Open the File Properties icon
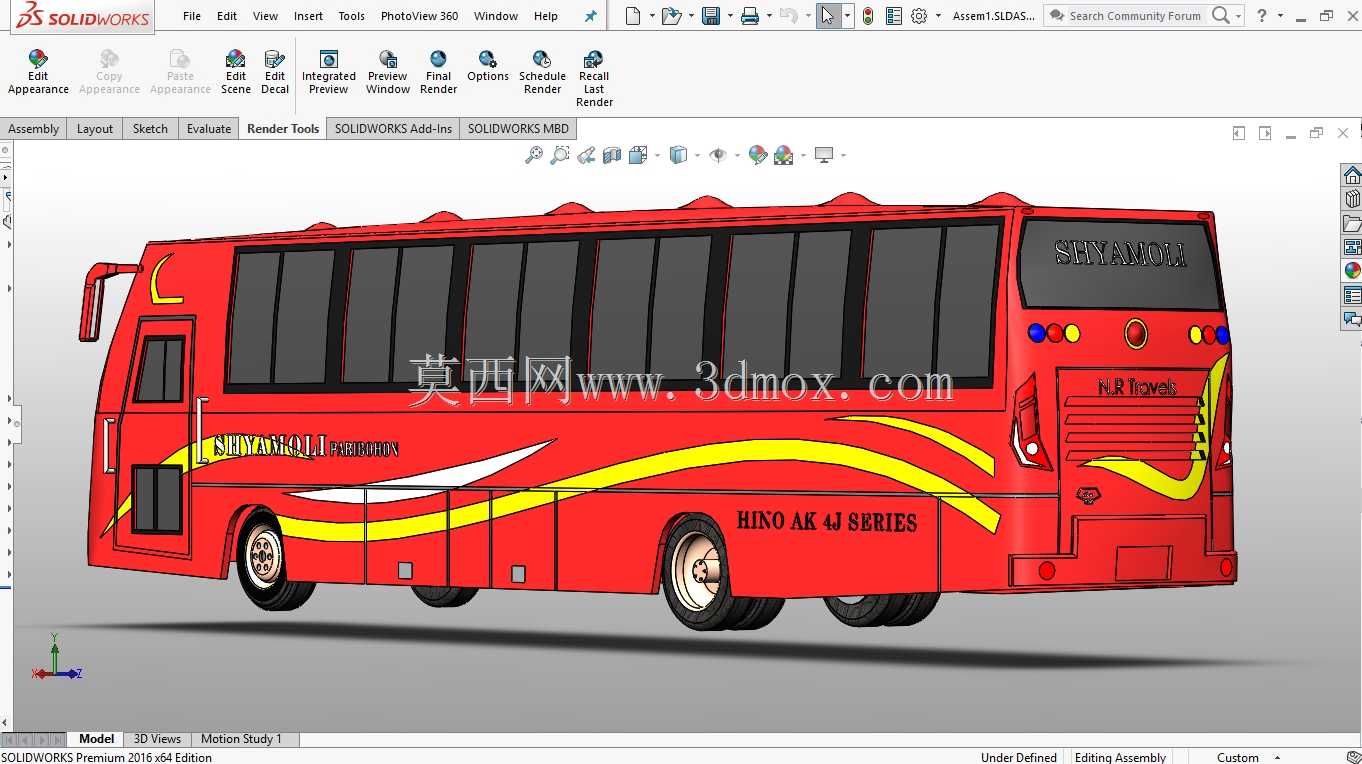1362x764 pixels. 894,16
